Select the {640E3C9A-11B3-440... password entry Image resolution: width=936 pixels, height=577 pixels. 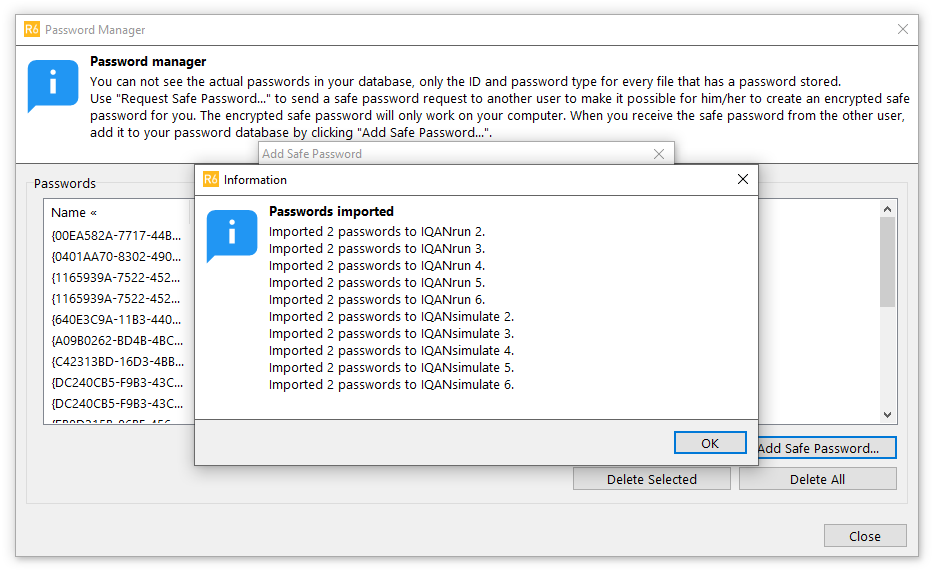[116, 320]
